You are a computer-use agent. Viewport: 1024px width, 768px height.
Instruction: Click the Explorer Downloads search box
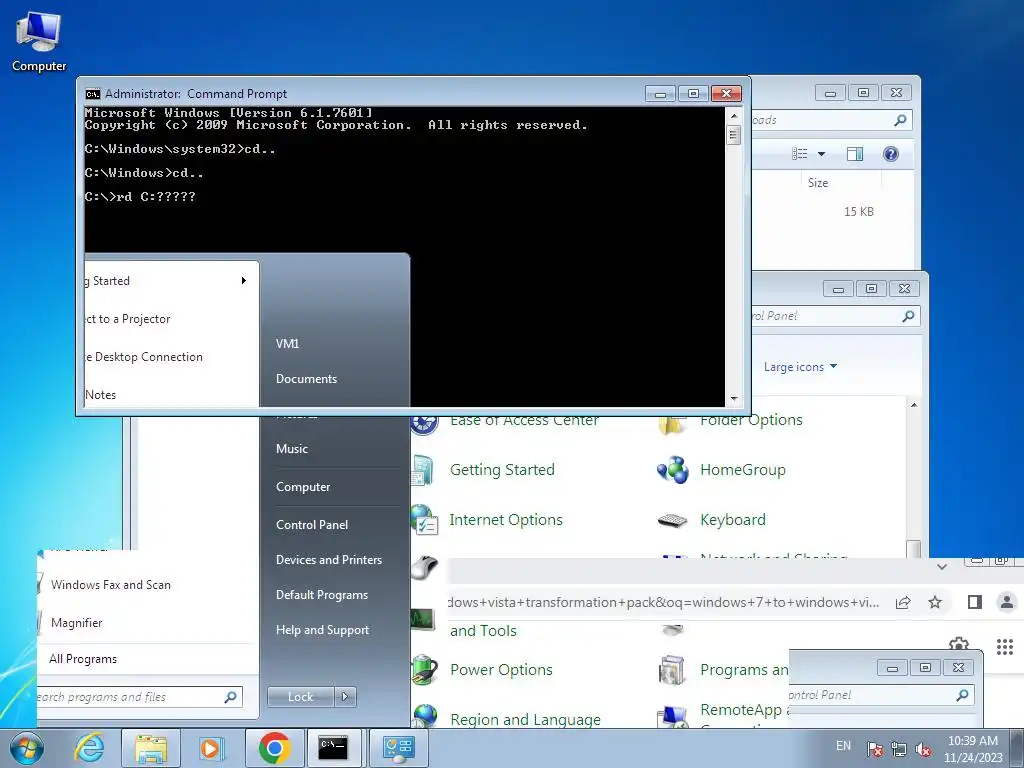[x=831, y=120]
